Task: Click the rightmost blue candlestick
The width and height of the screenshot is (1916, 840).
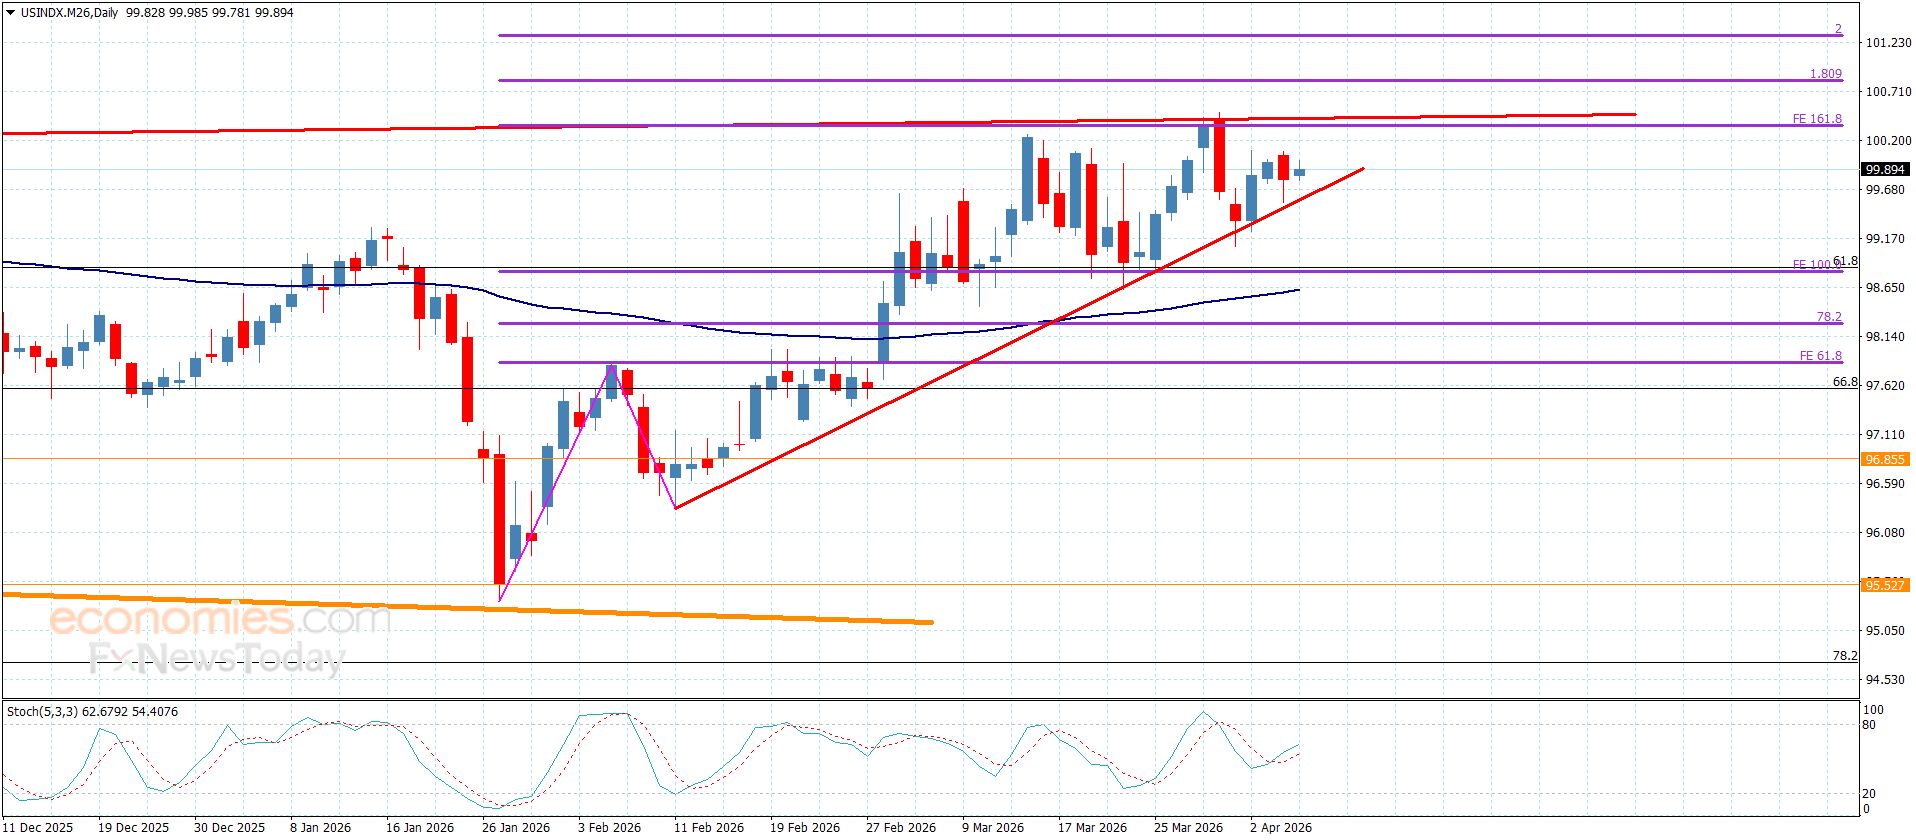Action: coord(1299,172)
